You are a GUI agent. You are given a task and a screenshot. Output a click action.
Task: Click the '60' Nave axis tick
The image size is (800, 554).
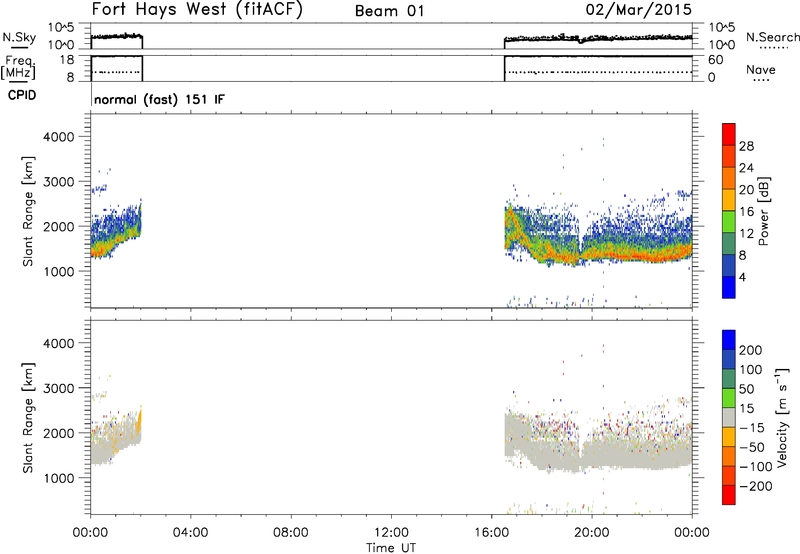coord(715,60)
